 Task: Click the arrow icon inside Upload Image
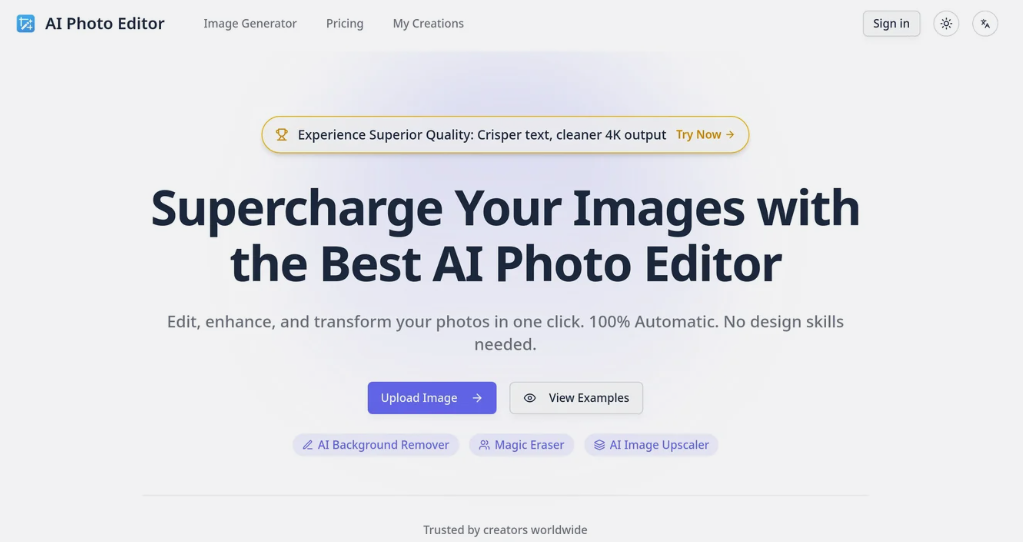(477, 398)
